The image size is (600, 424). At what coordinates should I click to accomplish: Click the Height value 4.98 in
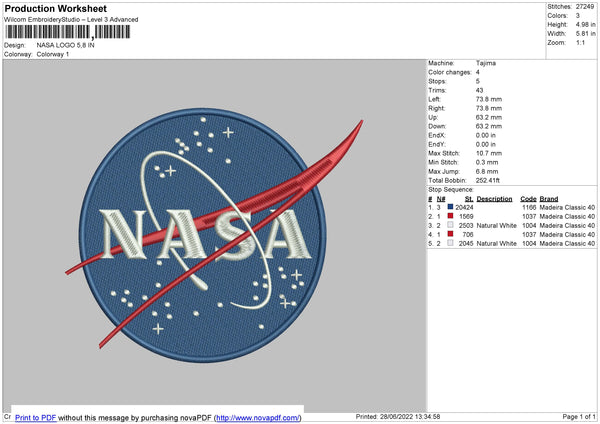[x=585, y=24]
